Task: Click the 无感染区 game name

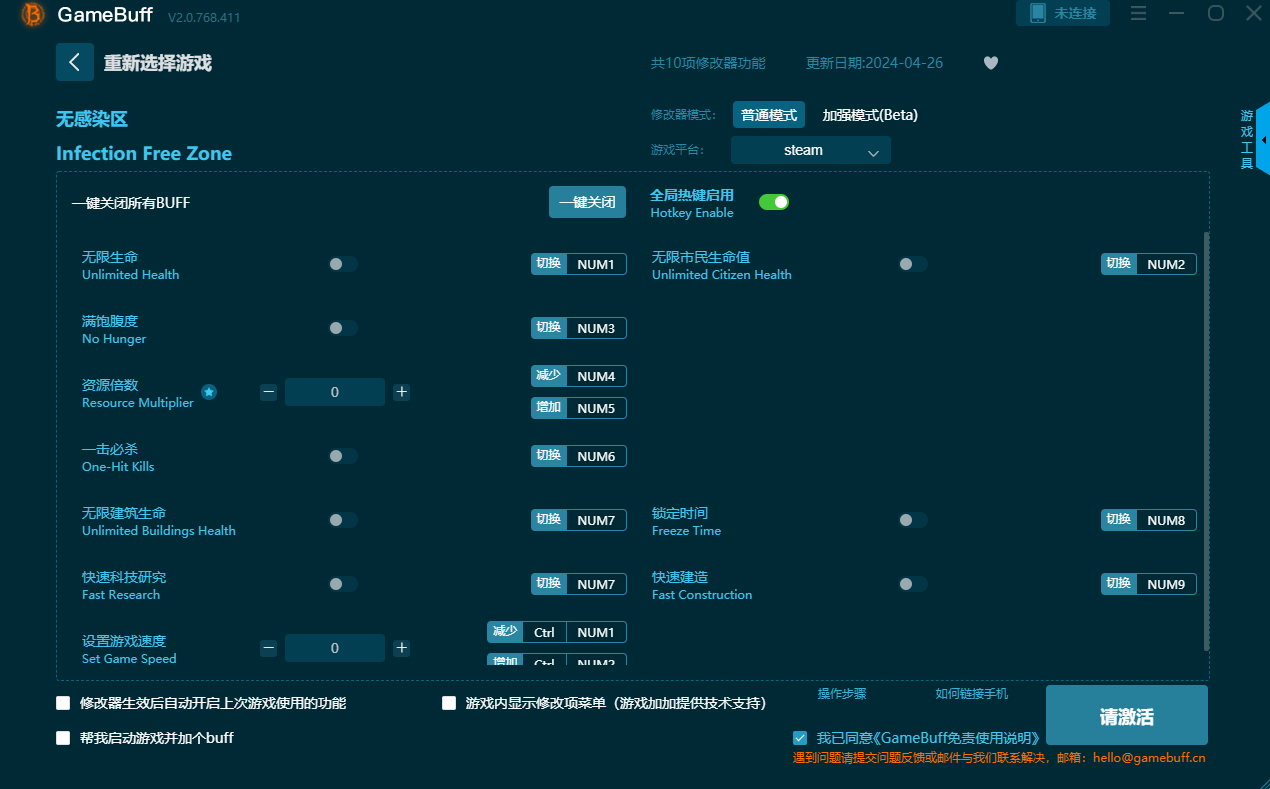Action: (92, 119)
